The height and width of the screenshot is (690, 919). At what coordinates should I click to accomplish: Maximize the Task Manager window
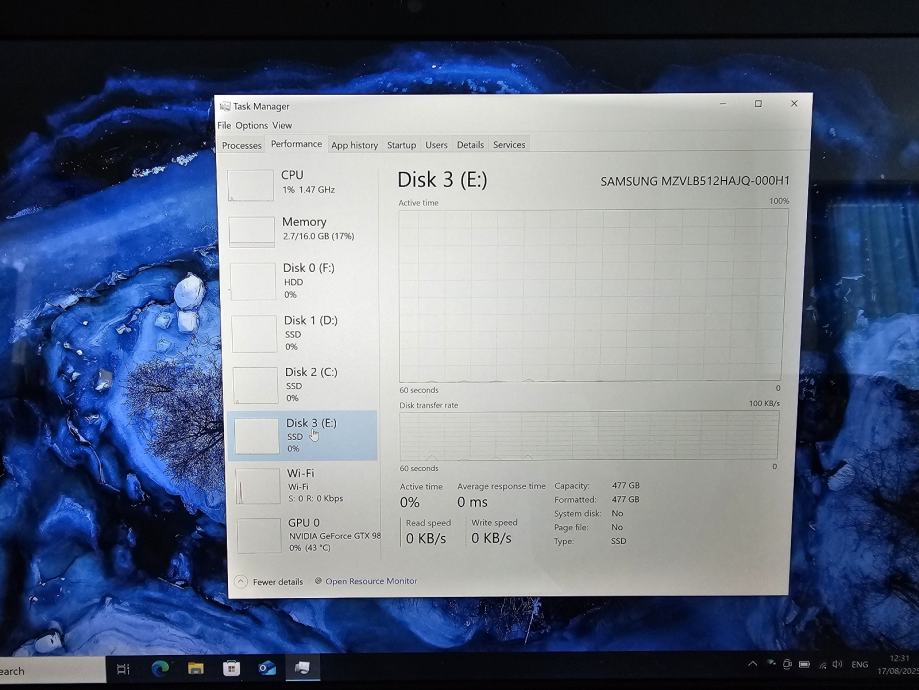(x=758, y=104)
